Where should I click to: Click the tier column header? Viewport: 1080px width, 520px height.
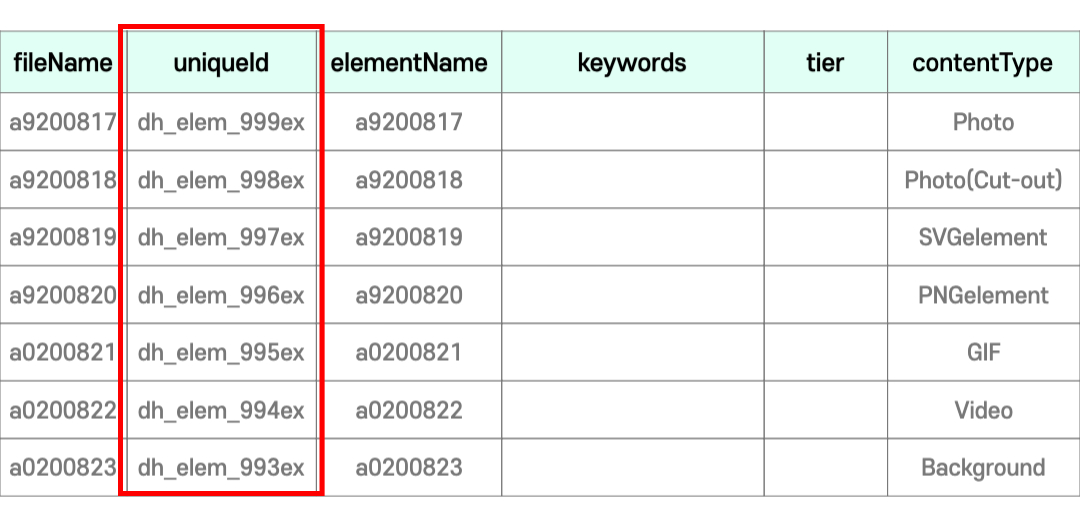[x=825, y=63]
